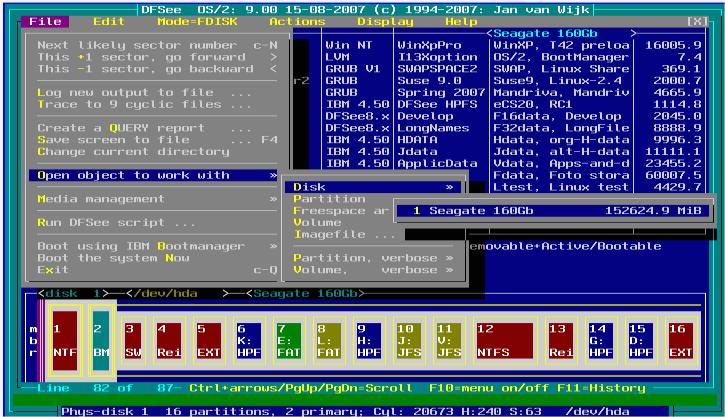Choose Save screen to file
The height and width of the screenshot is (417, 725).
coord(157,140)
